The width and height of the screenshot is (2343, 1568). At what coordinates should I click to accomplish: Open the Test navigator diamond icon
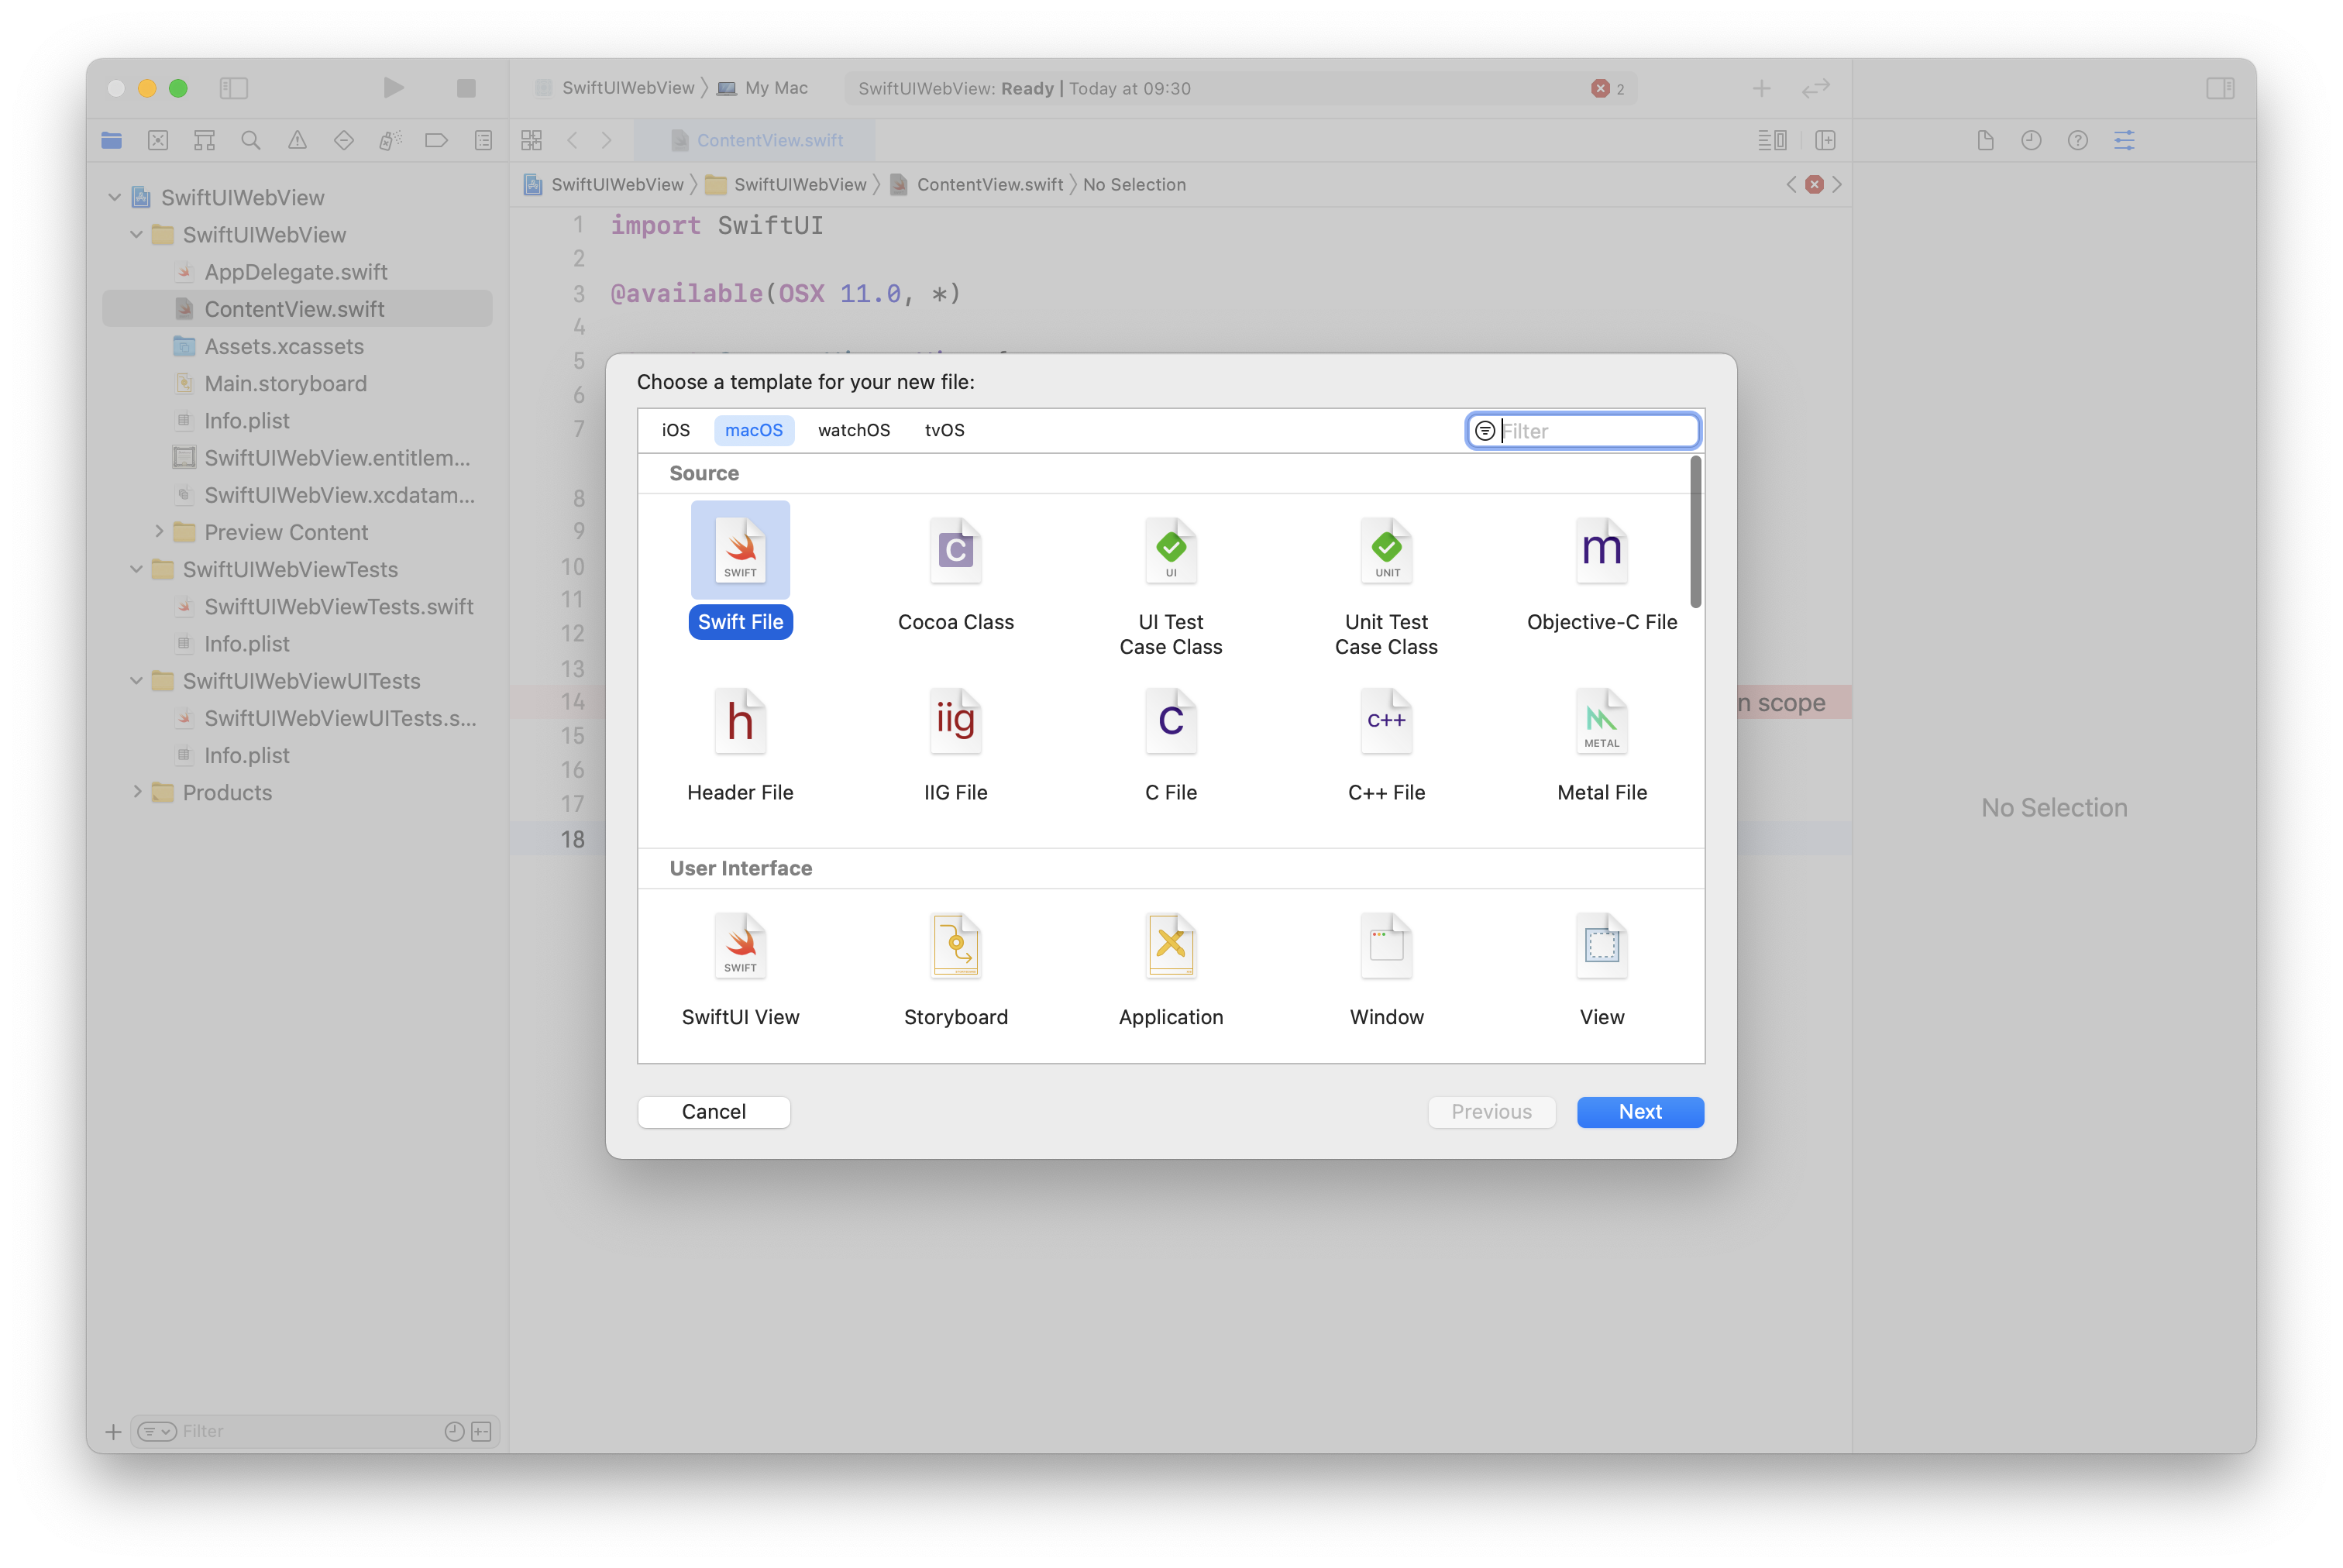344,140
